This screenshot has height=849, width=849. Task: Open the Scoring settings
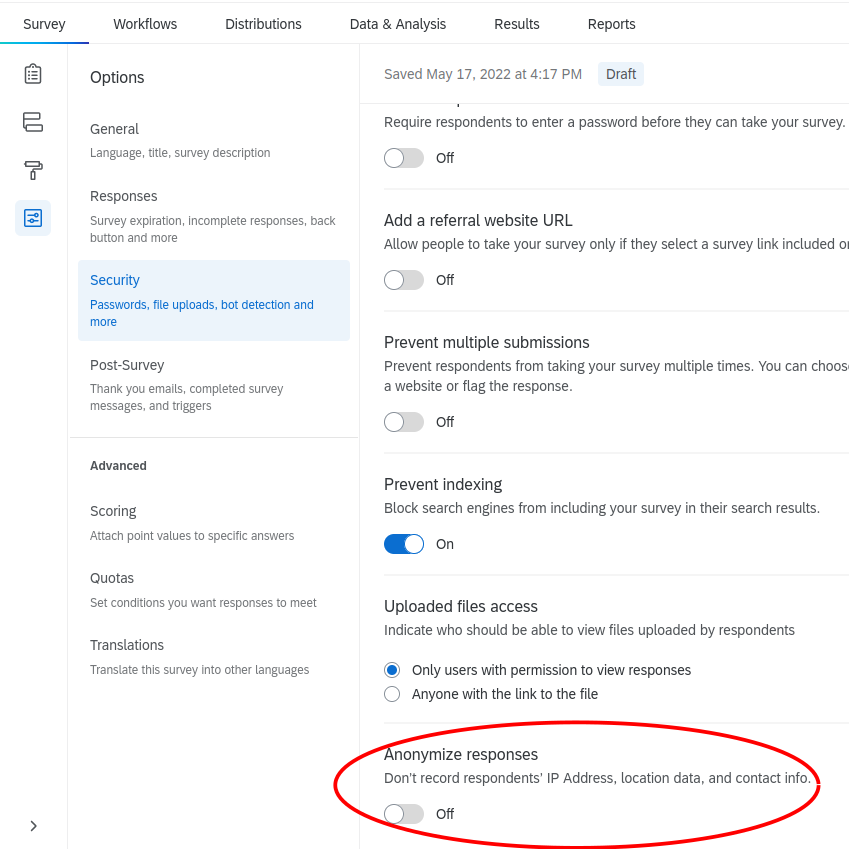coord(113,511)
